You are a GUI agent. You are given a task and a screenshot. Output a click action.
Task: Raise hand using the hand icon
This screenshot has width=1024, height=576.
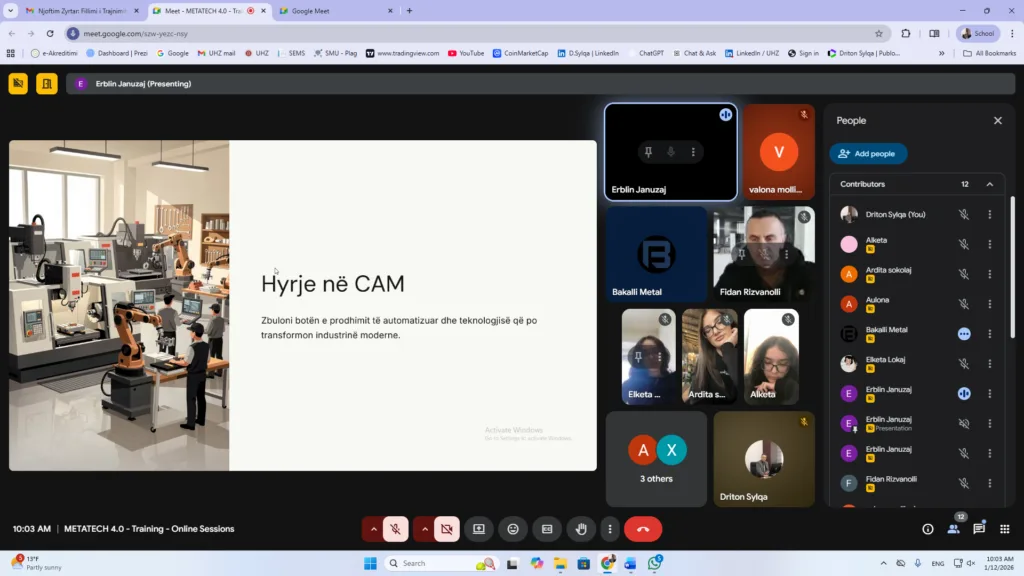[581, 529]
